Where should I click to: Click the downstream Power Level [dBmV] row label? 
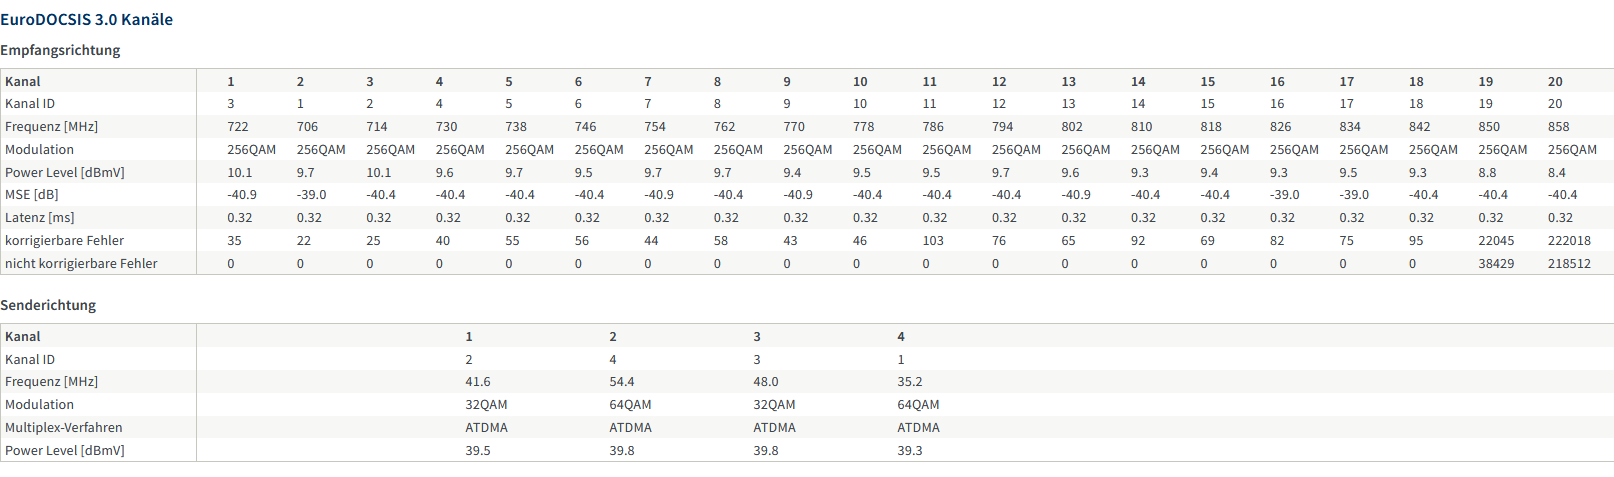65,173
